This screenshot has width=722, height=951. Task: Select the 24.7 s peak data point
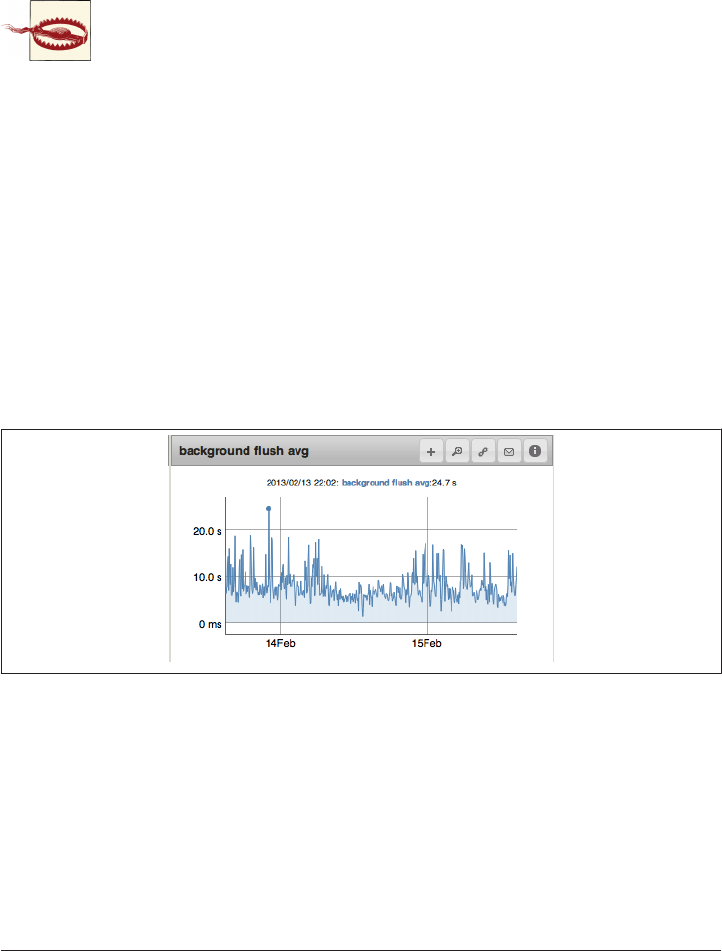pos(268,509)
